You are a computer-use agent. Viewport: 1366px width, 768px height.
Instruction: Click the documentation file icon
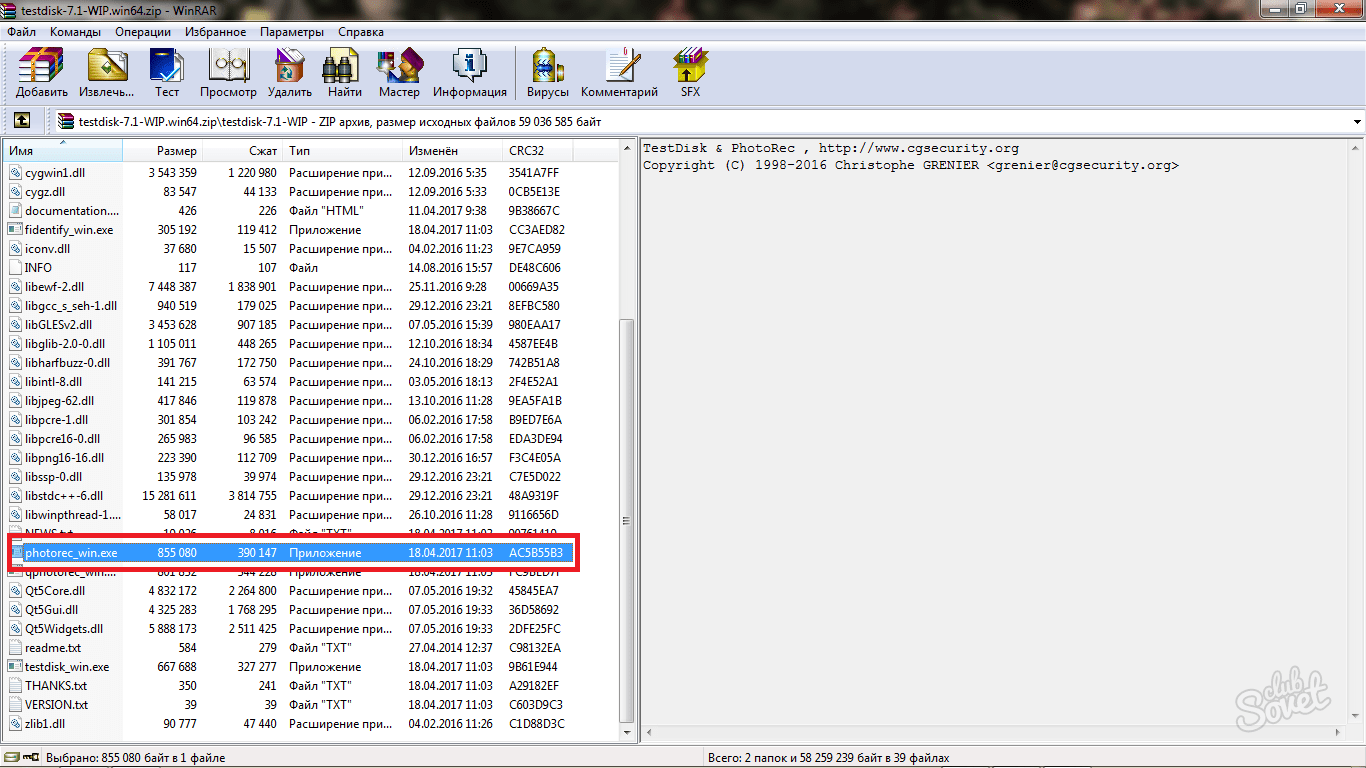pyautogui.click(x=15, y=210)
